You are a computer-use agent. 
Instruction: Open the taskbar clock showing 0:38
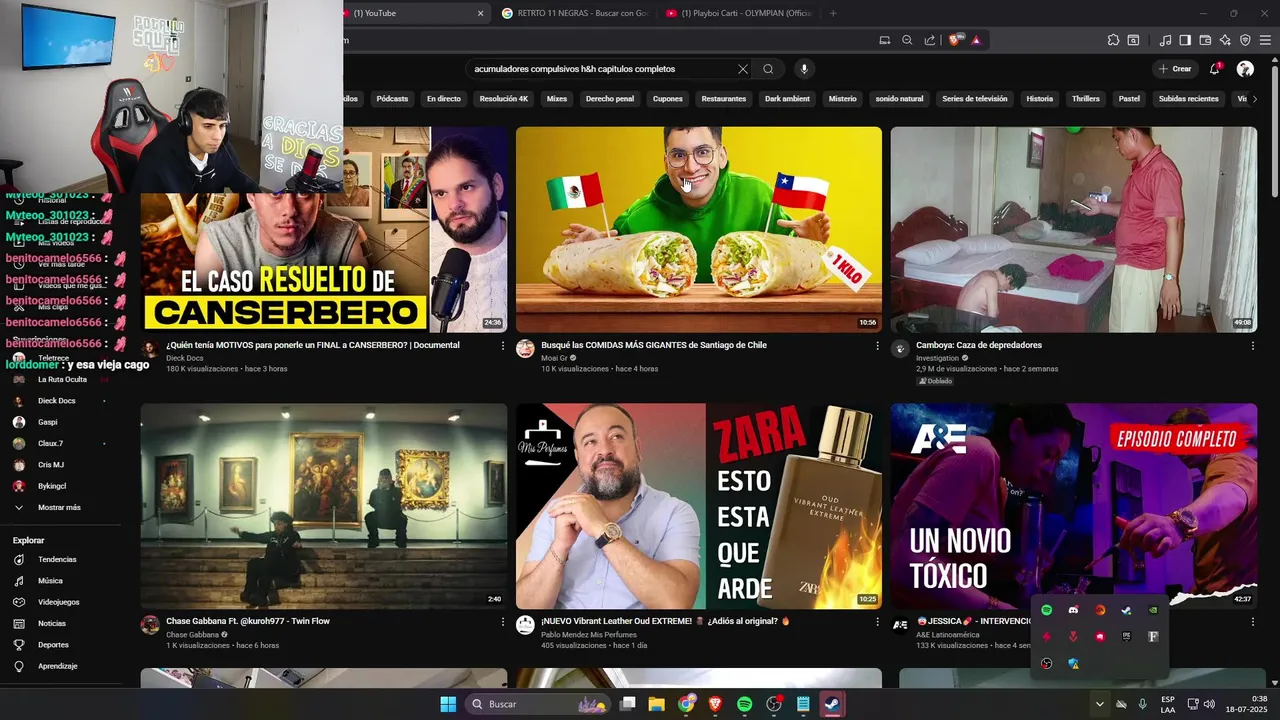1245,704
